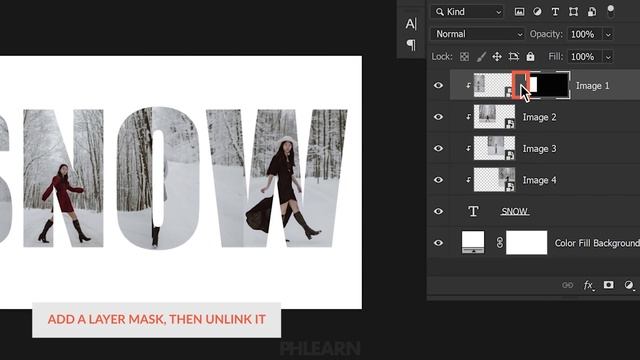Viewport: 640px width, 360px height.
Task: Click the Color Fill Background mask link icon
Action: point(500,243)
